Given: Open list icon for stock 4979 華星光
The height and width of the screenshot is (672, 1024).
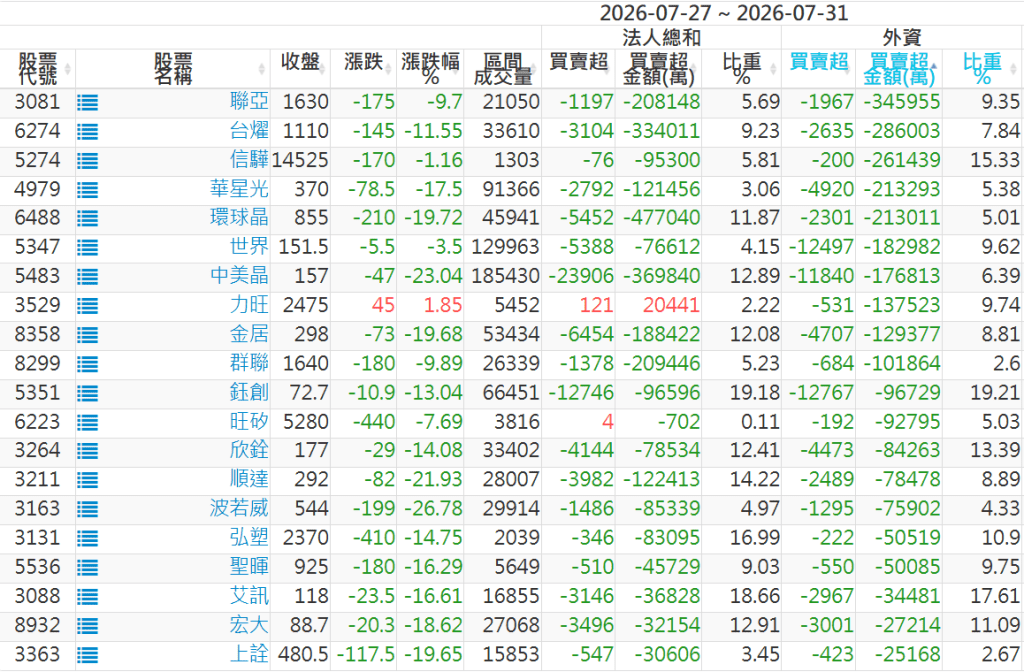Looking at the screenshot, I should [88, 190].
